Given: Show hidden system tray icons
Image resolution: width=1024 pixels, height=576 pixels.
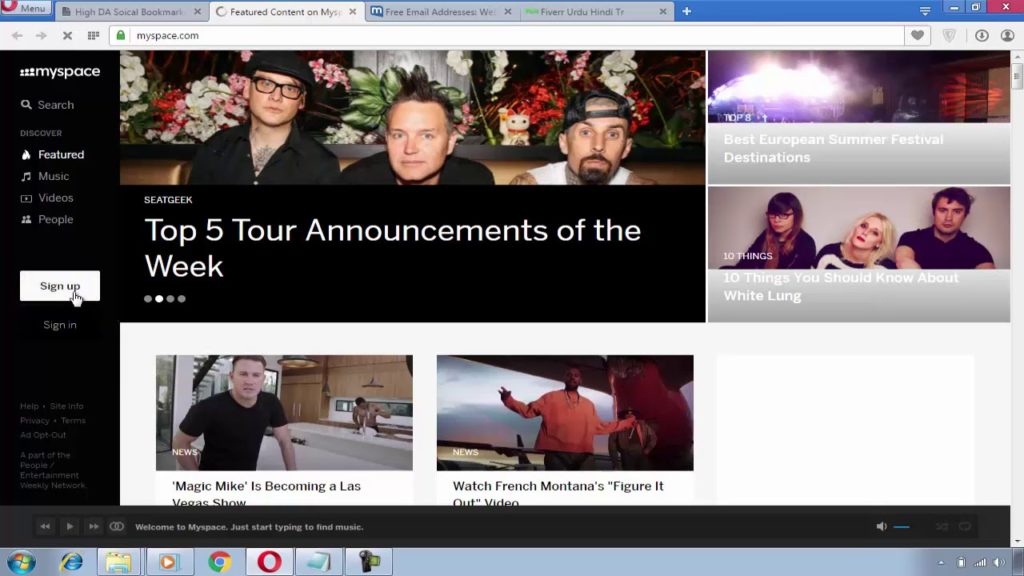Looking at the screenshot, I should point(941,563).
